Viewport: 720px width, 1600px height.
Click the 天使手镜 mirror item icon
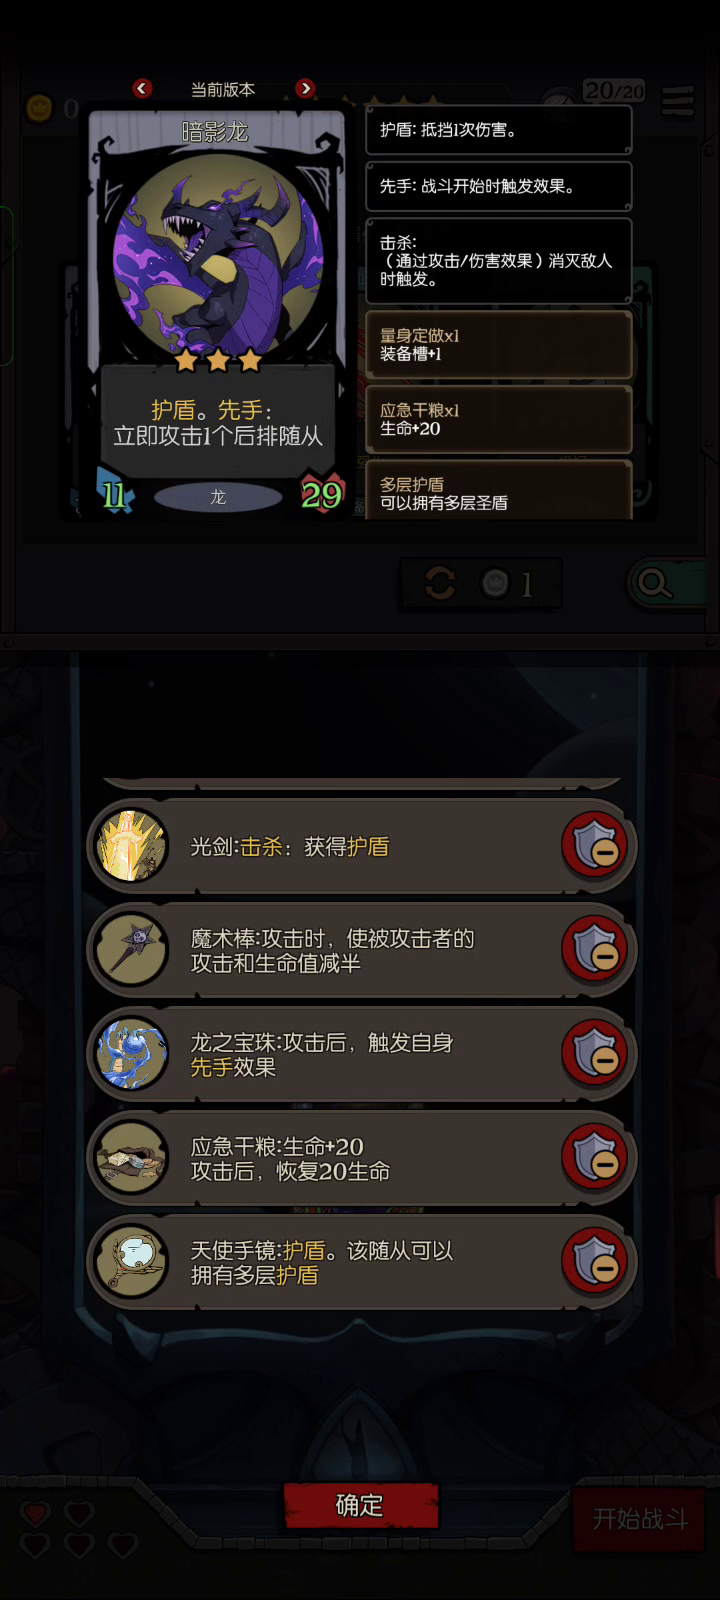132,1262
